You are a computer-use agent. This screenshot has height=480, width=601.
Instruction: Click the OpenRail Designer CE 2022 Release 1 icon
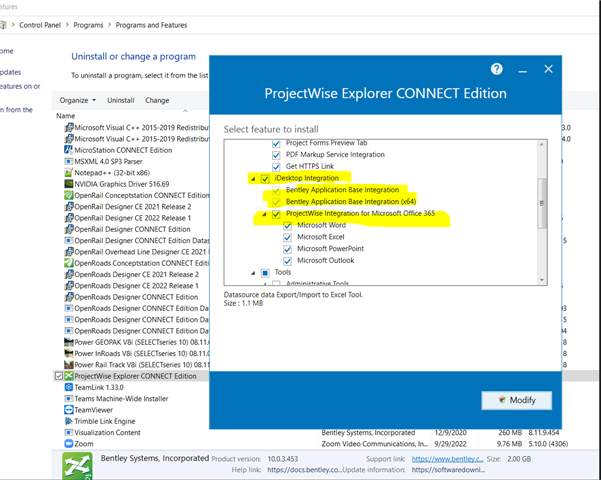tap(69, 218)
